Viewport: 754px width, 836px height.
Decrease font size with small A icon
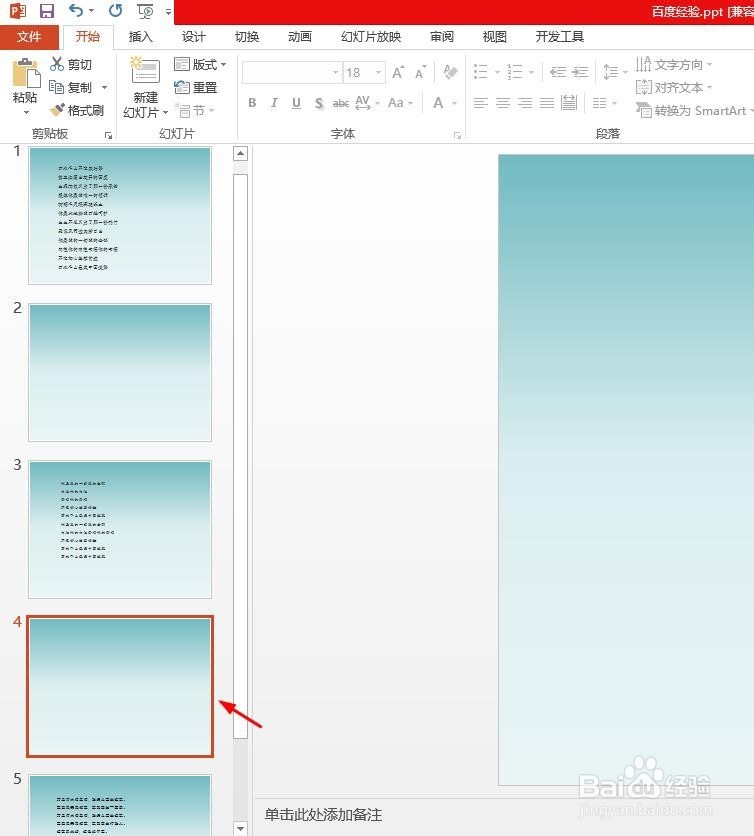[421, 73]
